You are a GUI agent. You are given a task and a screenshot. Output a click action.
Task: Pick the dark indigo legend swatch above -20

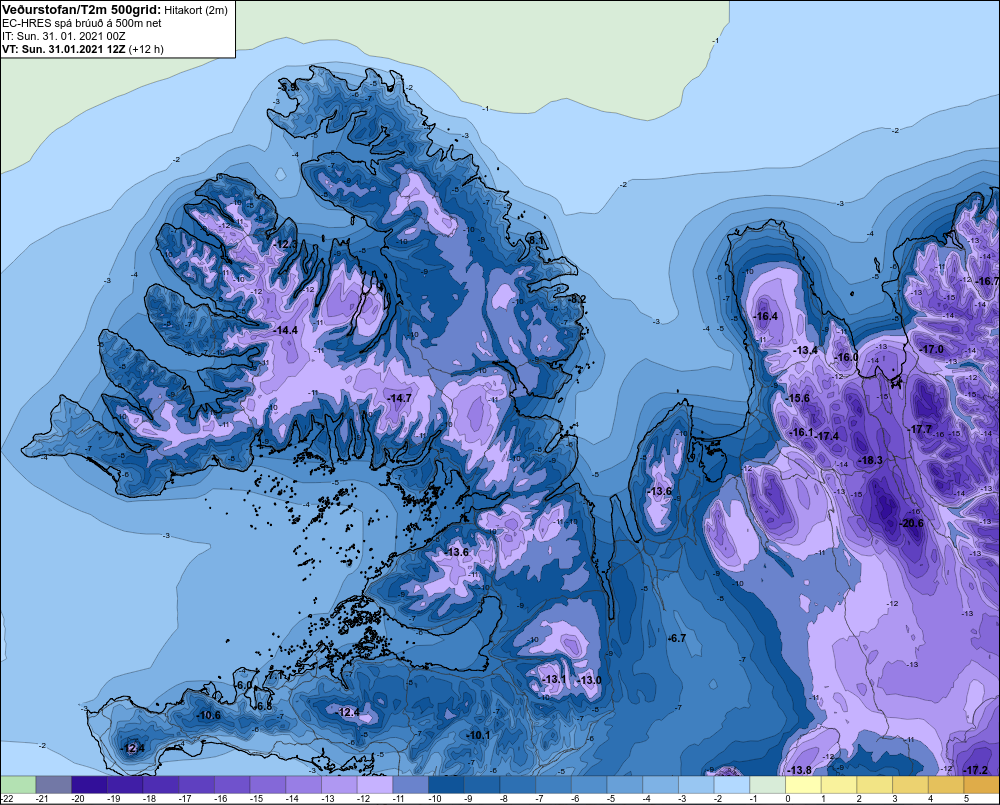pyautogui.click(x=89, y=785)
